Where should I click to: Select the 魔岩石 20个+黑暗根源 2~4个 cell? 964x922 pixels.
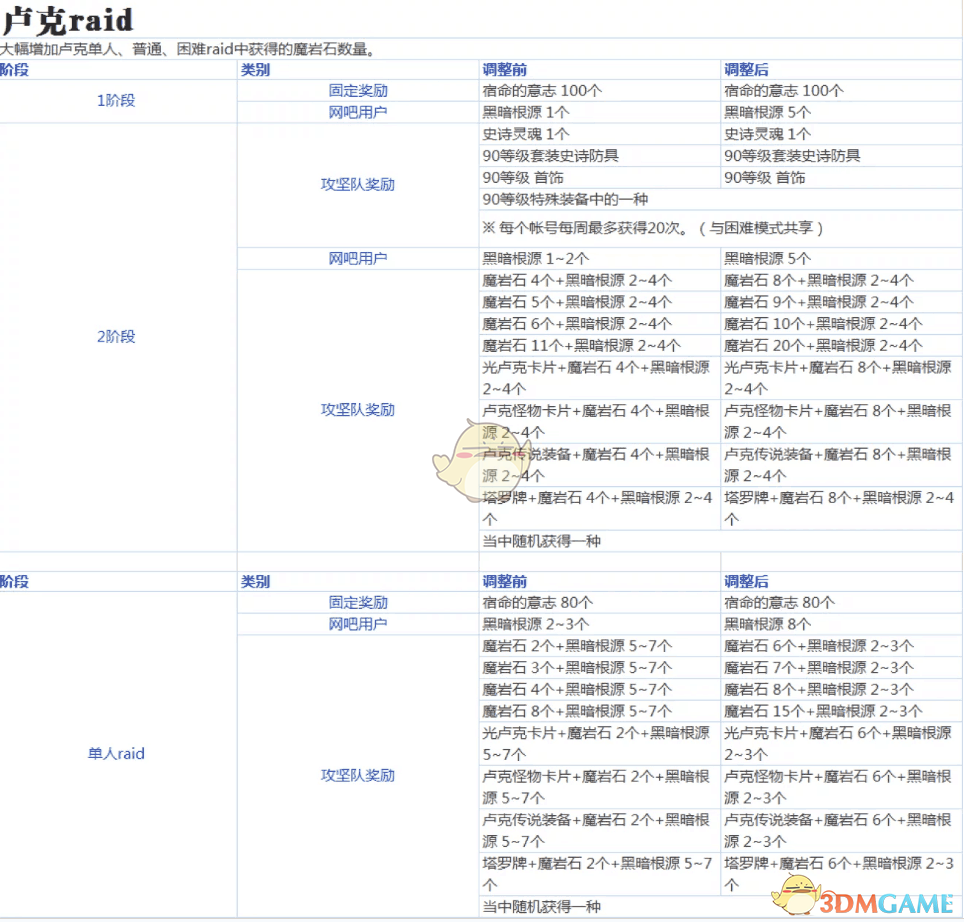[x=823, y=346]
